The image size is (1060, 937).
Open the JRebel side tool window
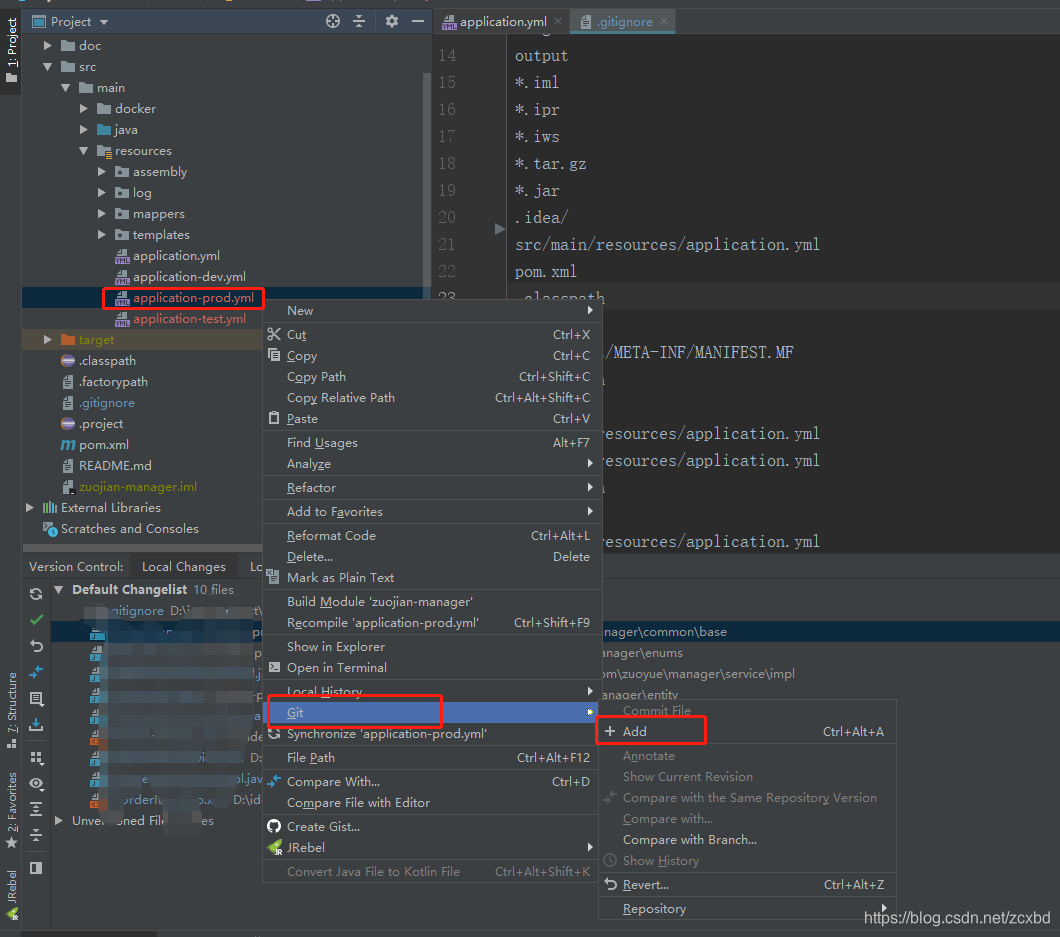click(x=11, y=894)
